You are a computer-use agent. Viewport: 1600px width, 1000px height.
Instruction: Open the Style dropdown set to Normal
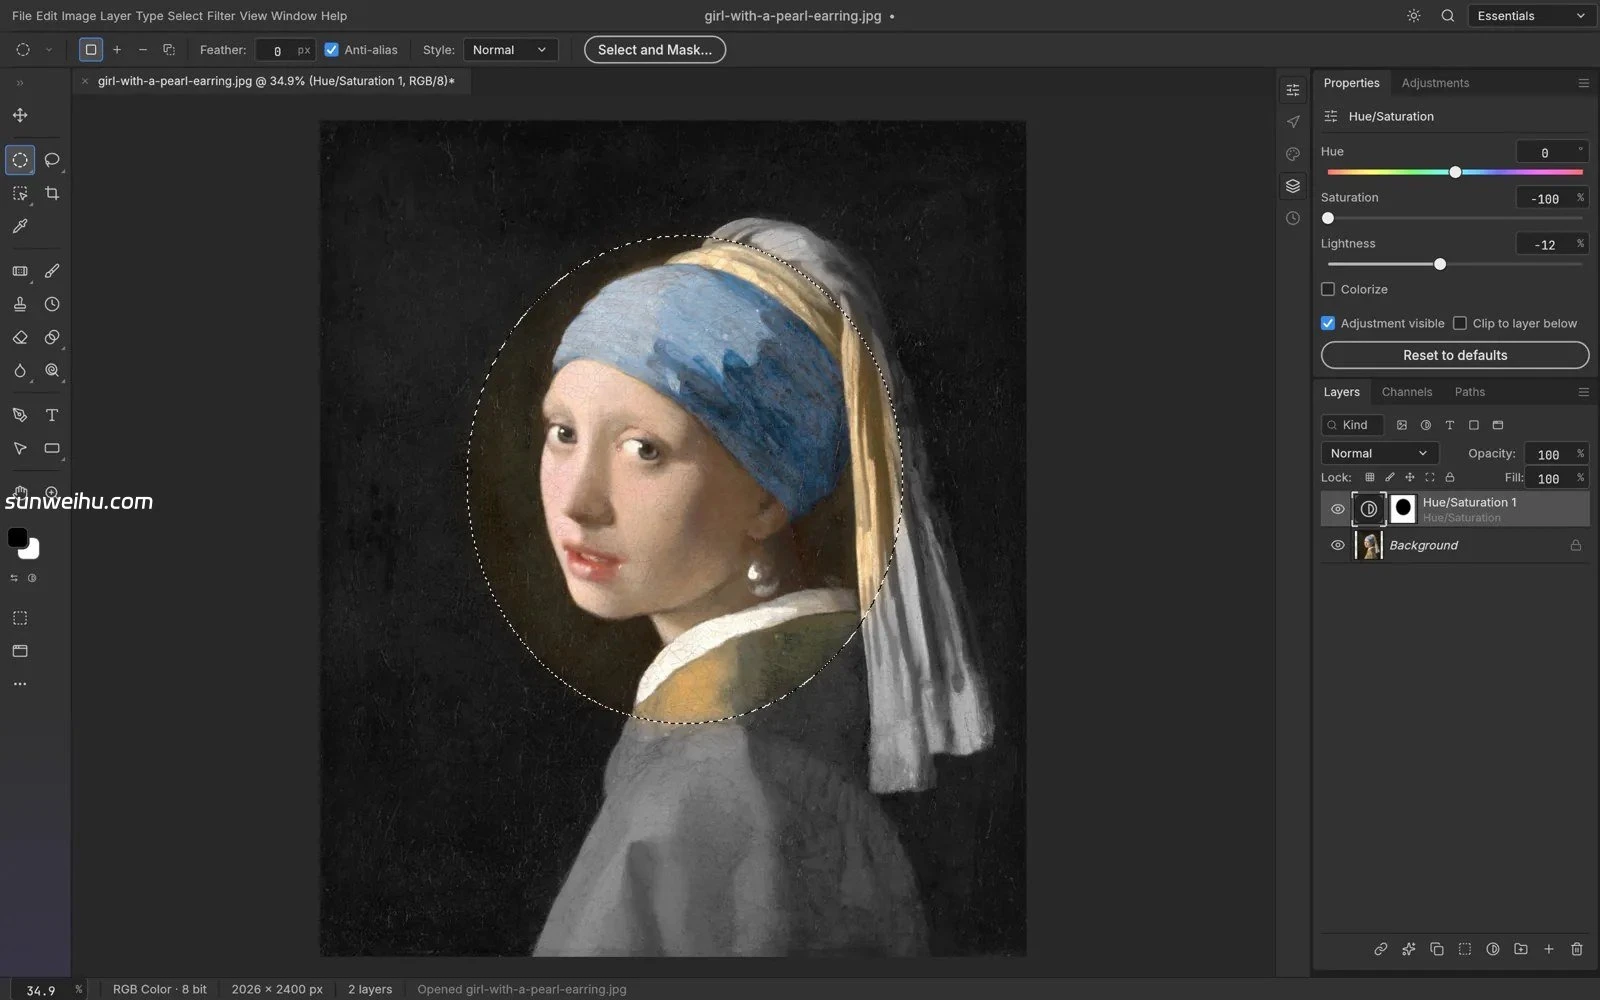(510, 49)
